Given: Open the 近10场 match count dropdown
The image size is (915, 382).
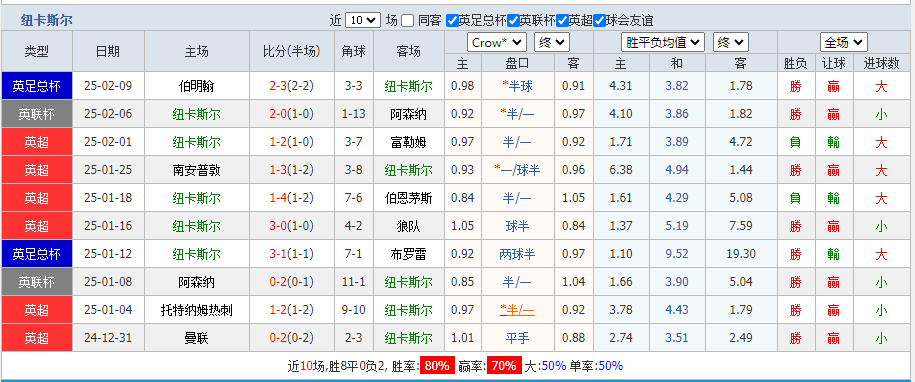Looking at the screenshot, I should (x=363, y=20).
